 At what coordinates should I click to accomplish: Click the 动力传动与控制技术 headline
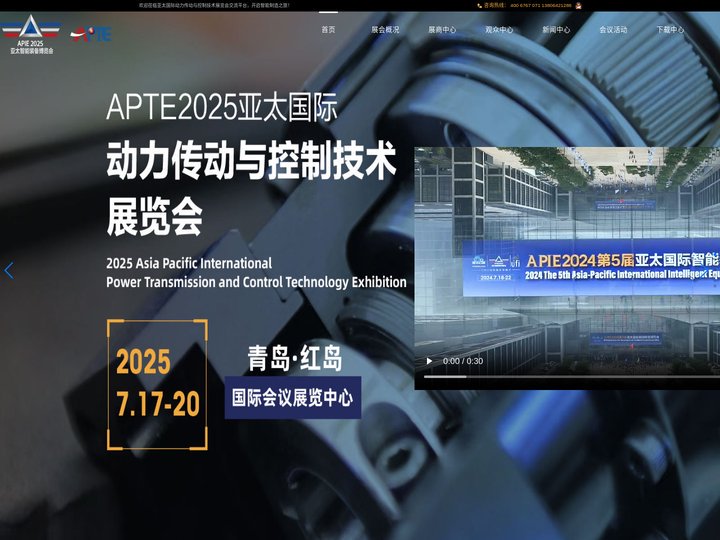click(x=251, y=160)
